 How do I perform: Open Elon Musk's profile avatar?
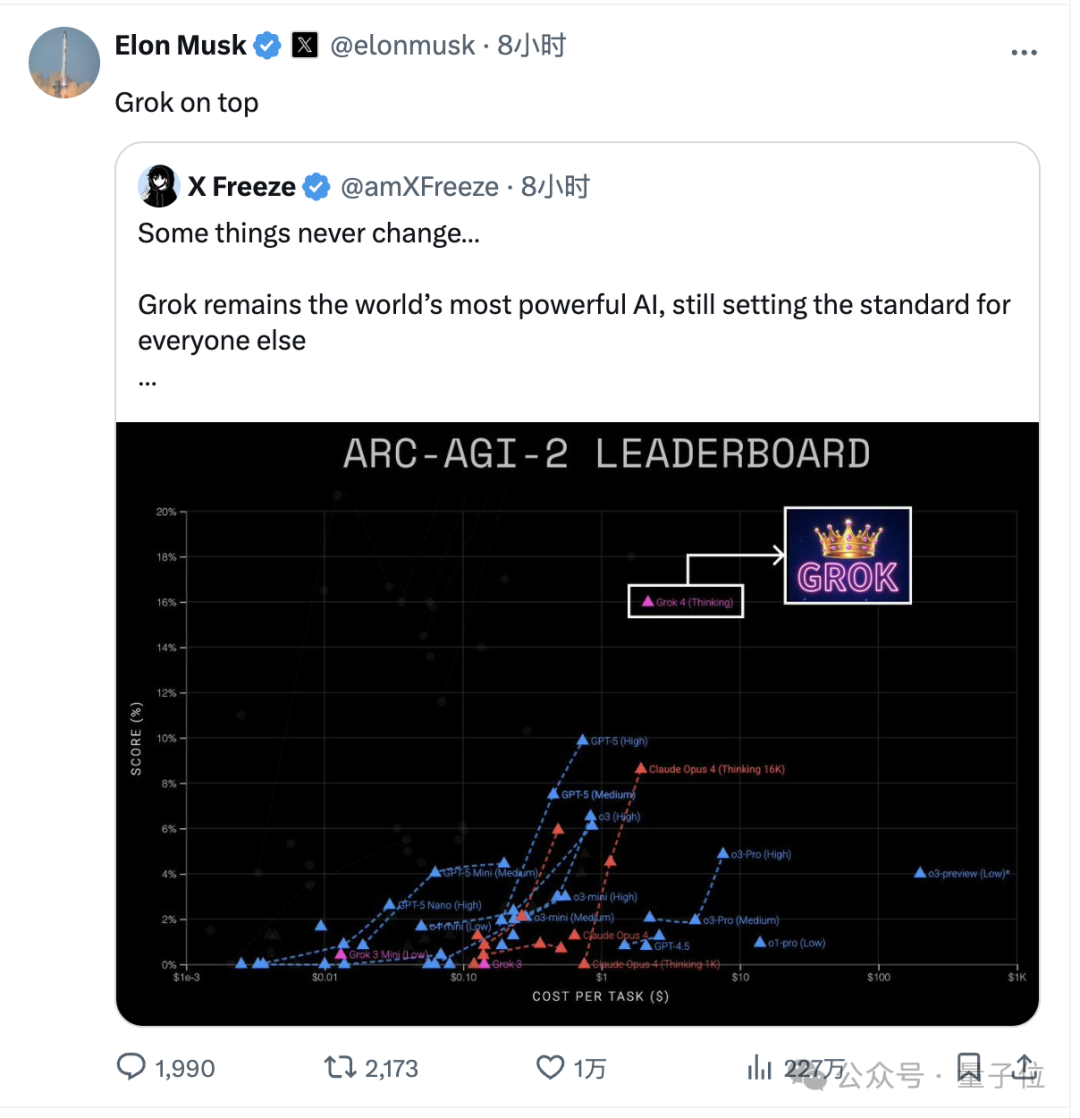[x=64, y=62]
